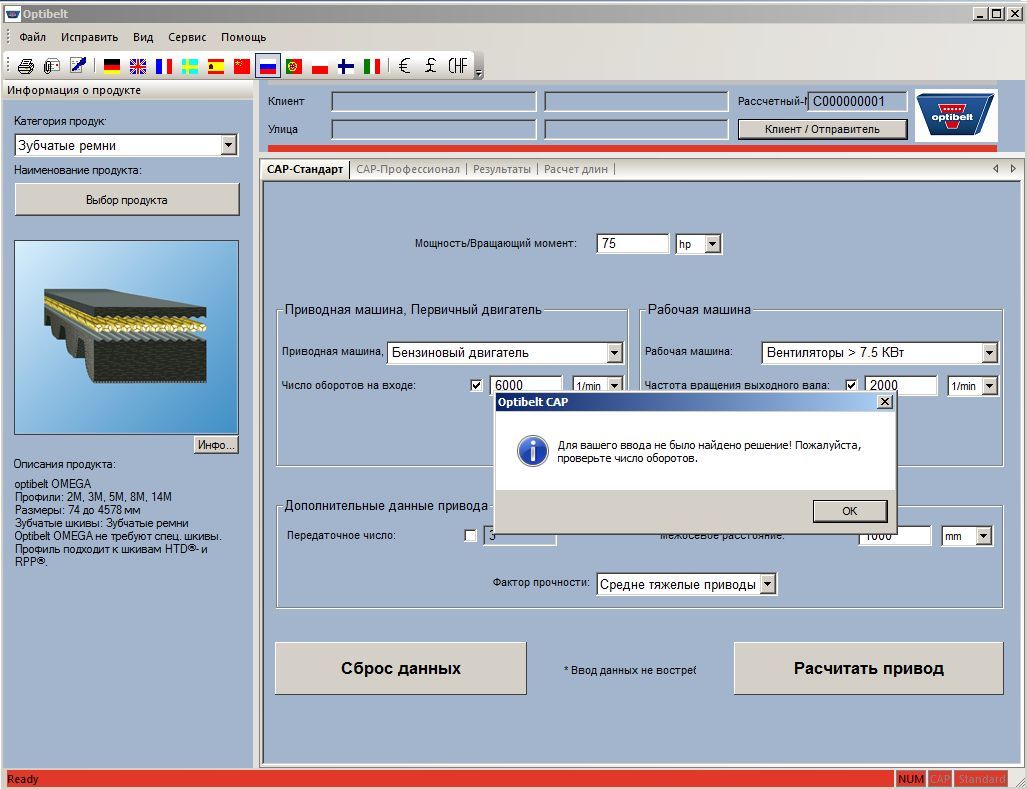Switch language using the British flag icon
The height and width of the screenshot is (789, 1027).
point(138,66)
